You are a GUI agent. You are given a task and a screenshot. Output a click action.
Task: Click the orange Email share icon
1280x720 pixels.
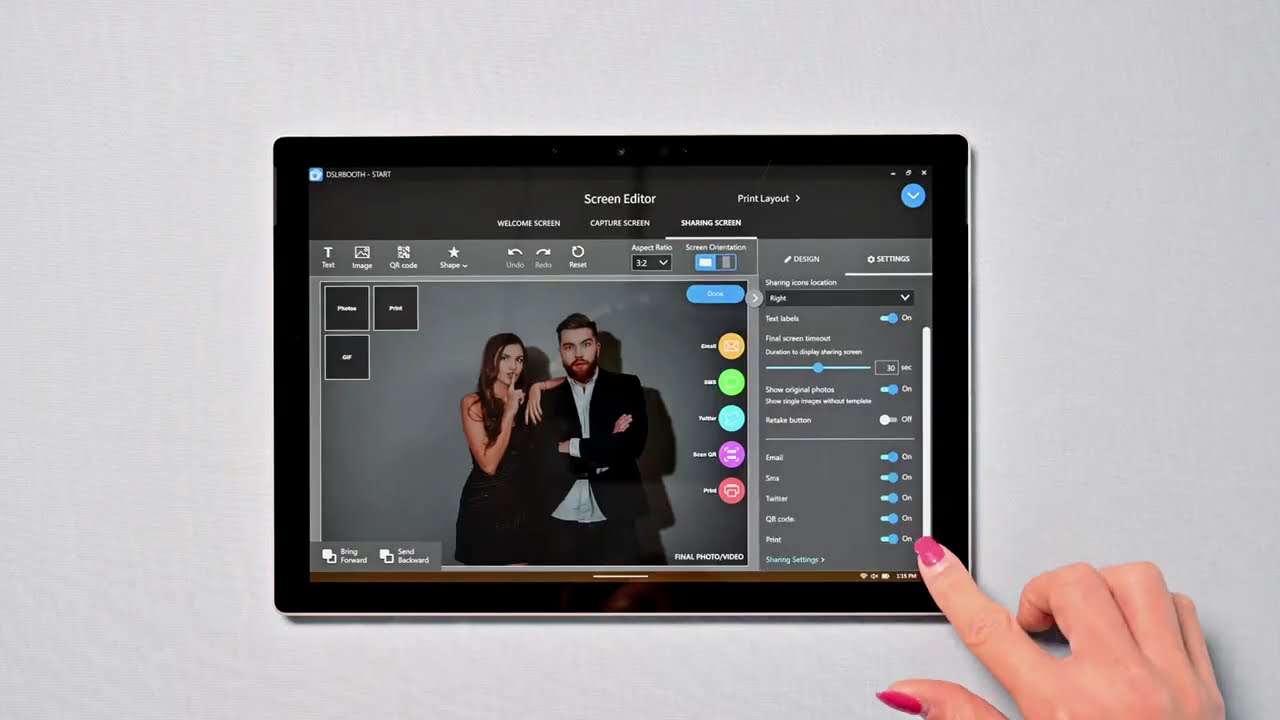pos(732,346)
